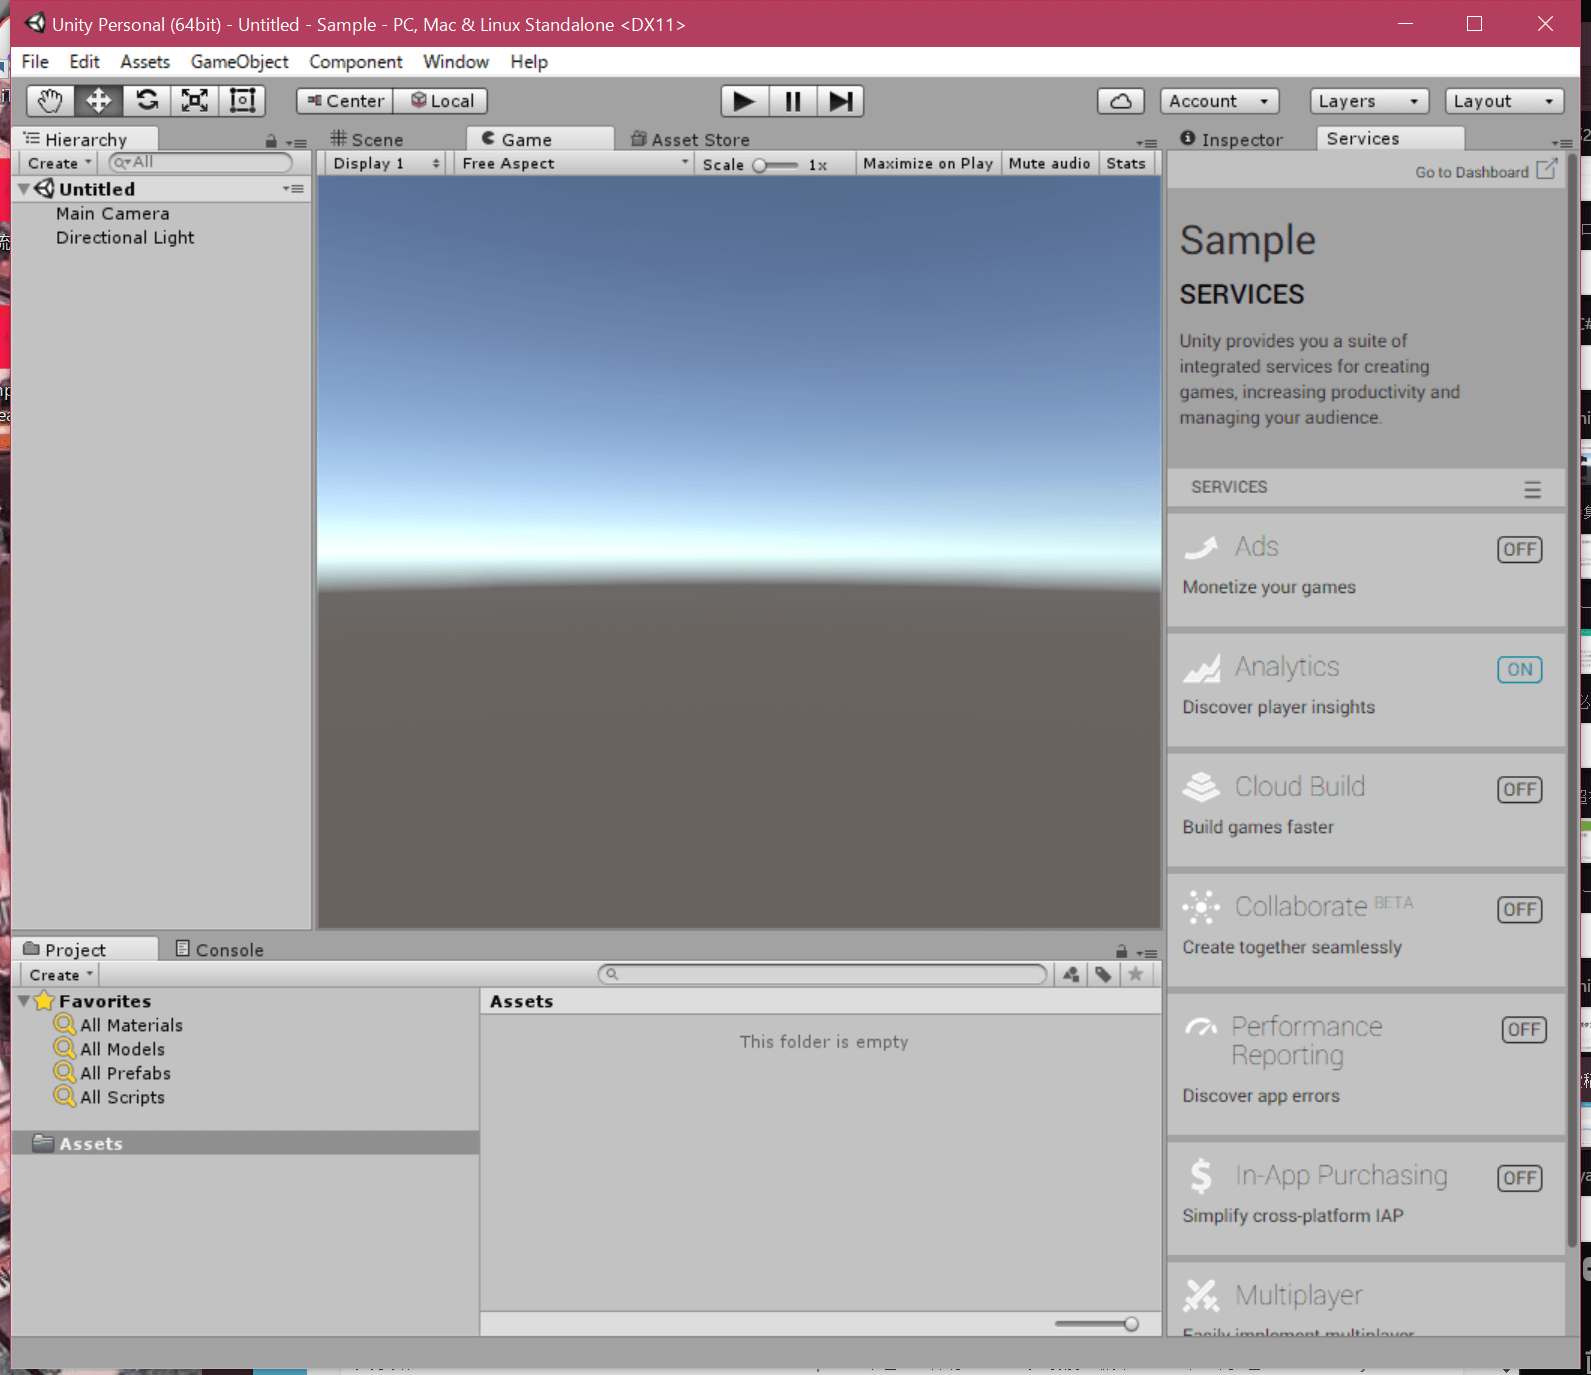Toggle Mute audio in Game view
Screen dimensions: 1591x1375
[x=1049, y=163]
